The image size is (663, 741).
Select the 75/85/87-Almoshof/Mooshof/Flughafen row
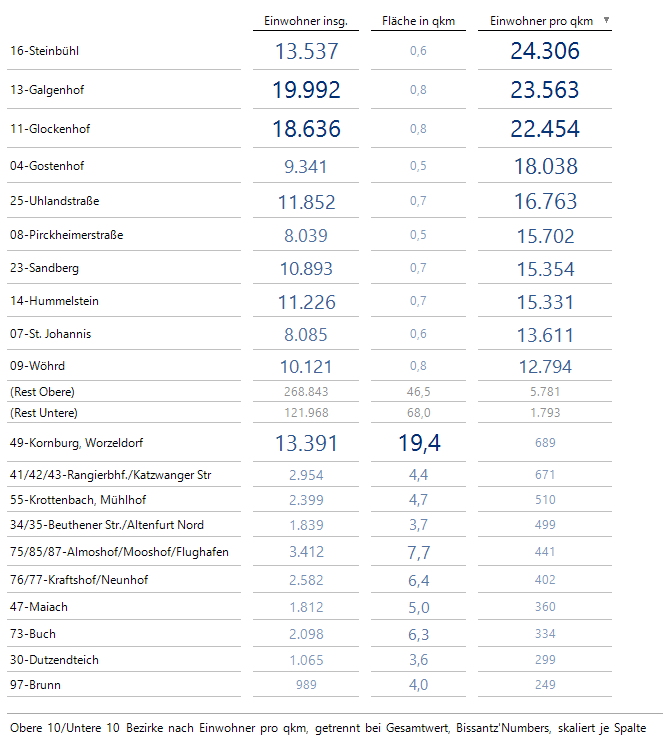pos(310,551)
